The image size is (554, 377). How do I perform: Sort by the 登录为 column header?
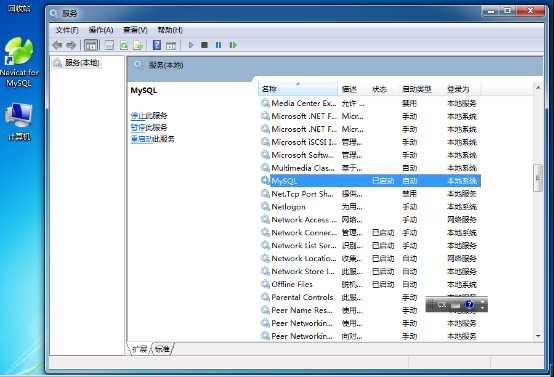coord(462,89)
